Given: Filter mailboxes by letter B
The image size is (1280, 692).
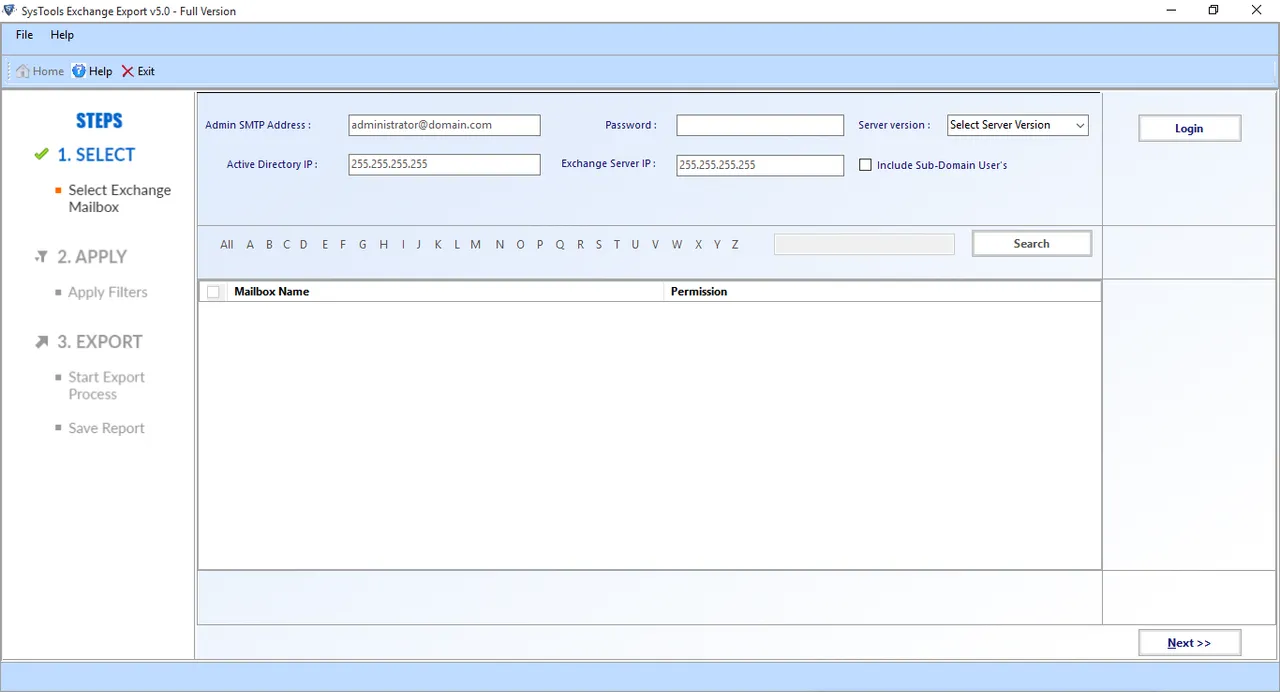Looking at the screenshot, I should (269, 245).
